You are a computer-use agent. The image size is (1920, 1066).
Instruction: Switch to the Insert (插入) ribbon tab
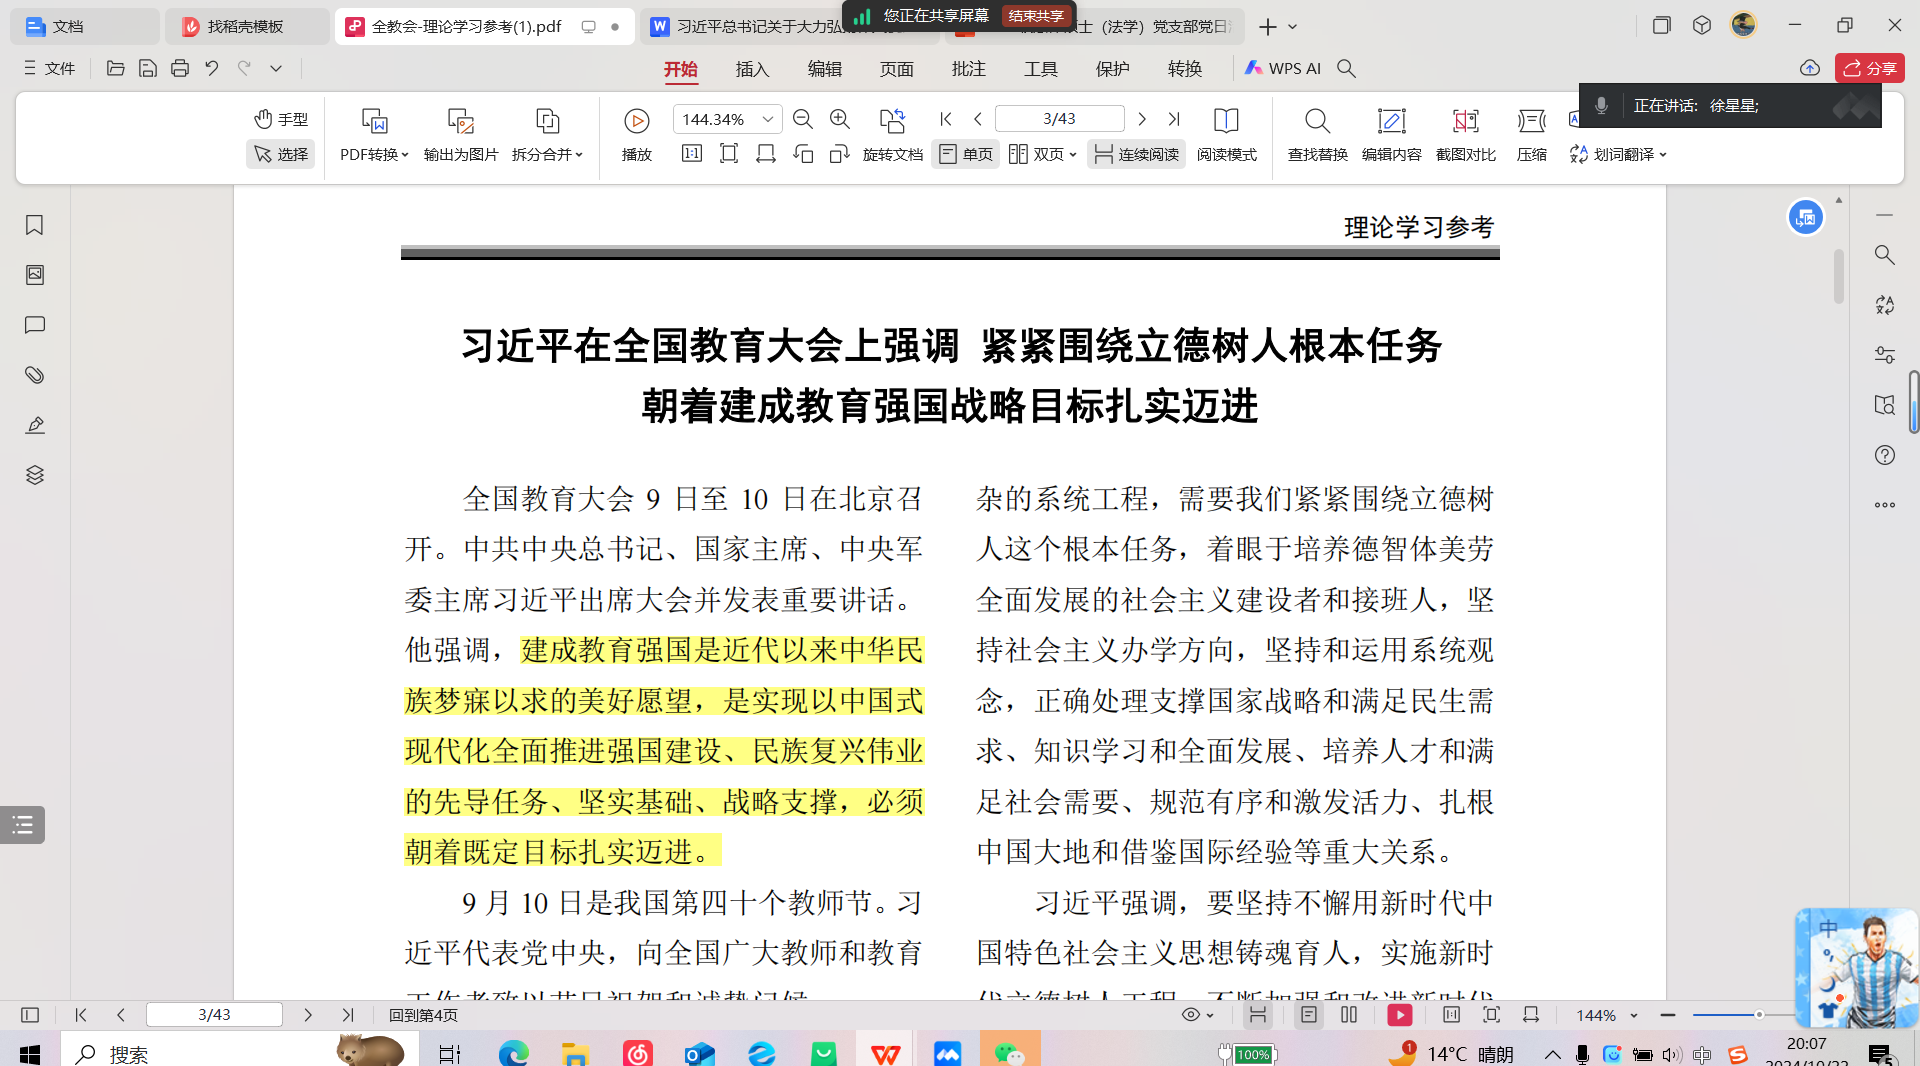point(752,69)
